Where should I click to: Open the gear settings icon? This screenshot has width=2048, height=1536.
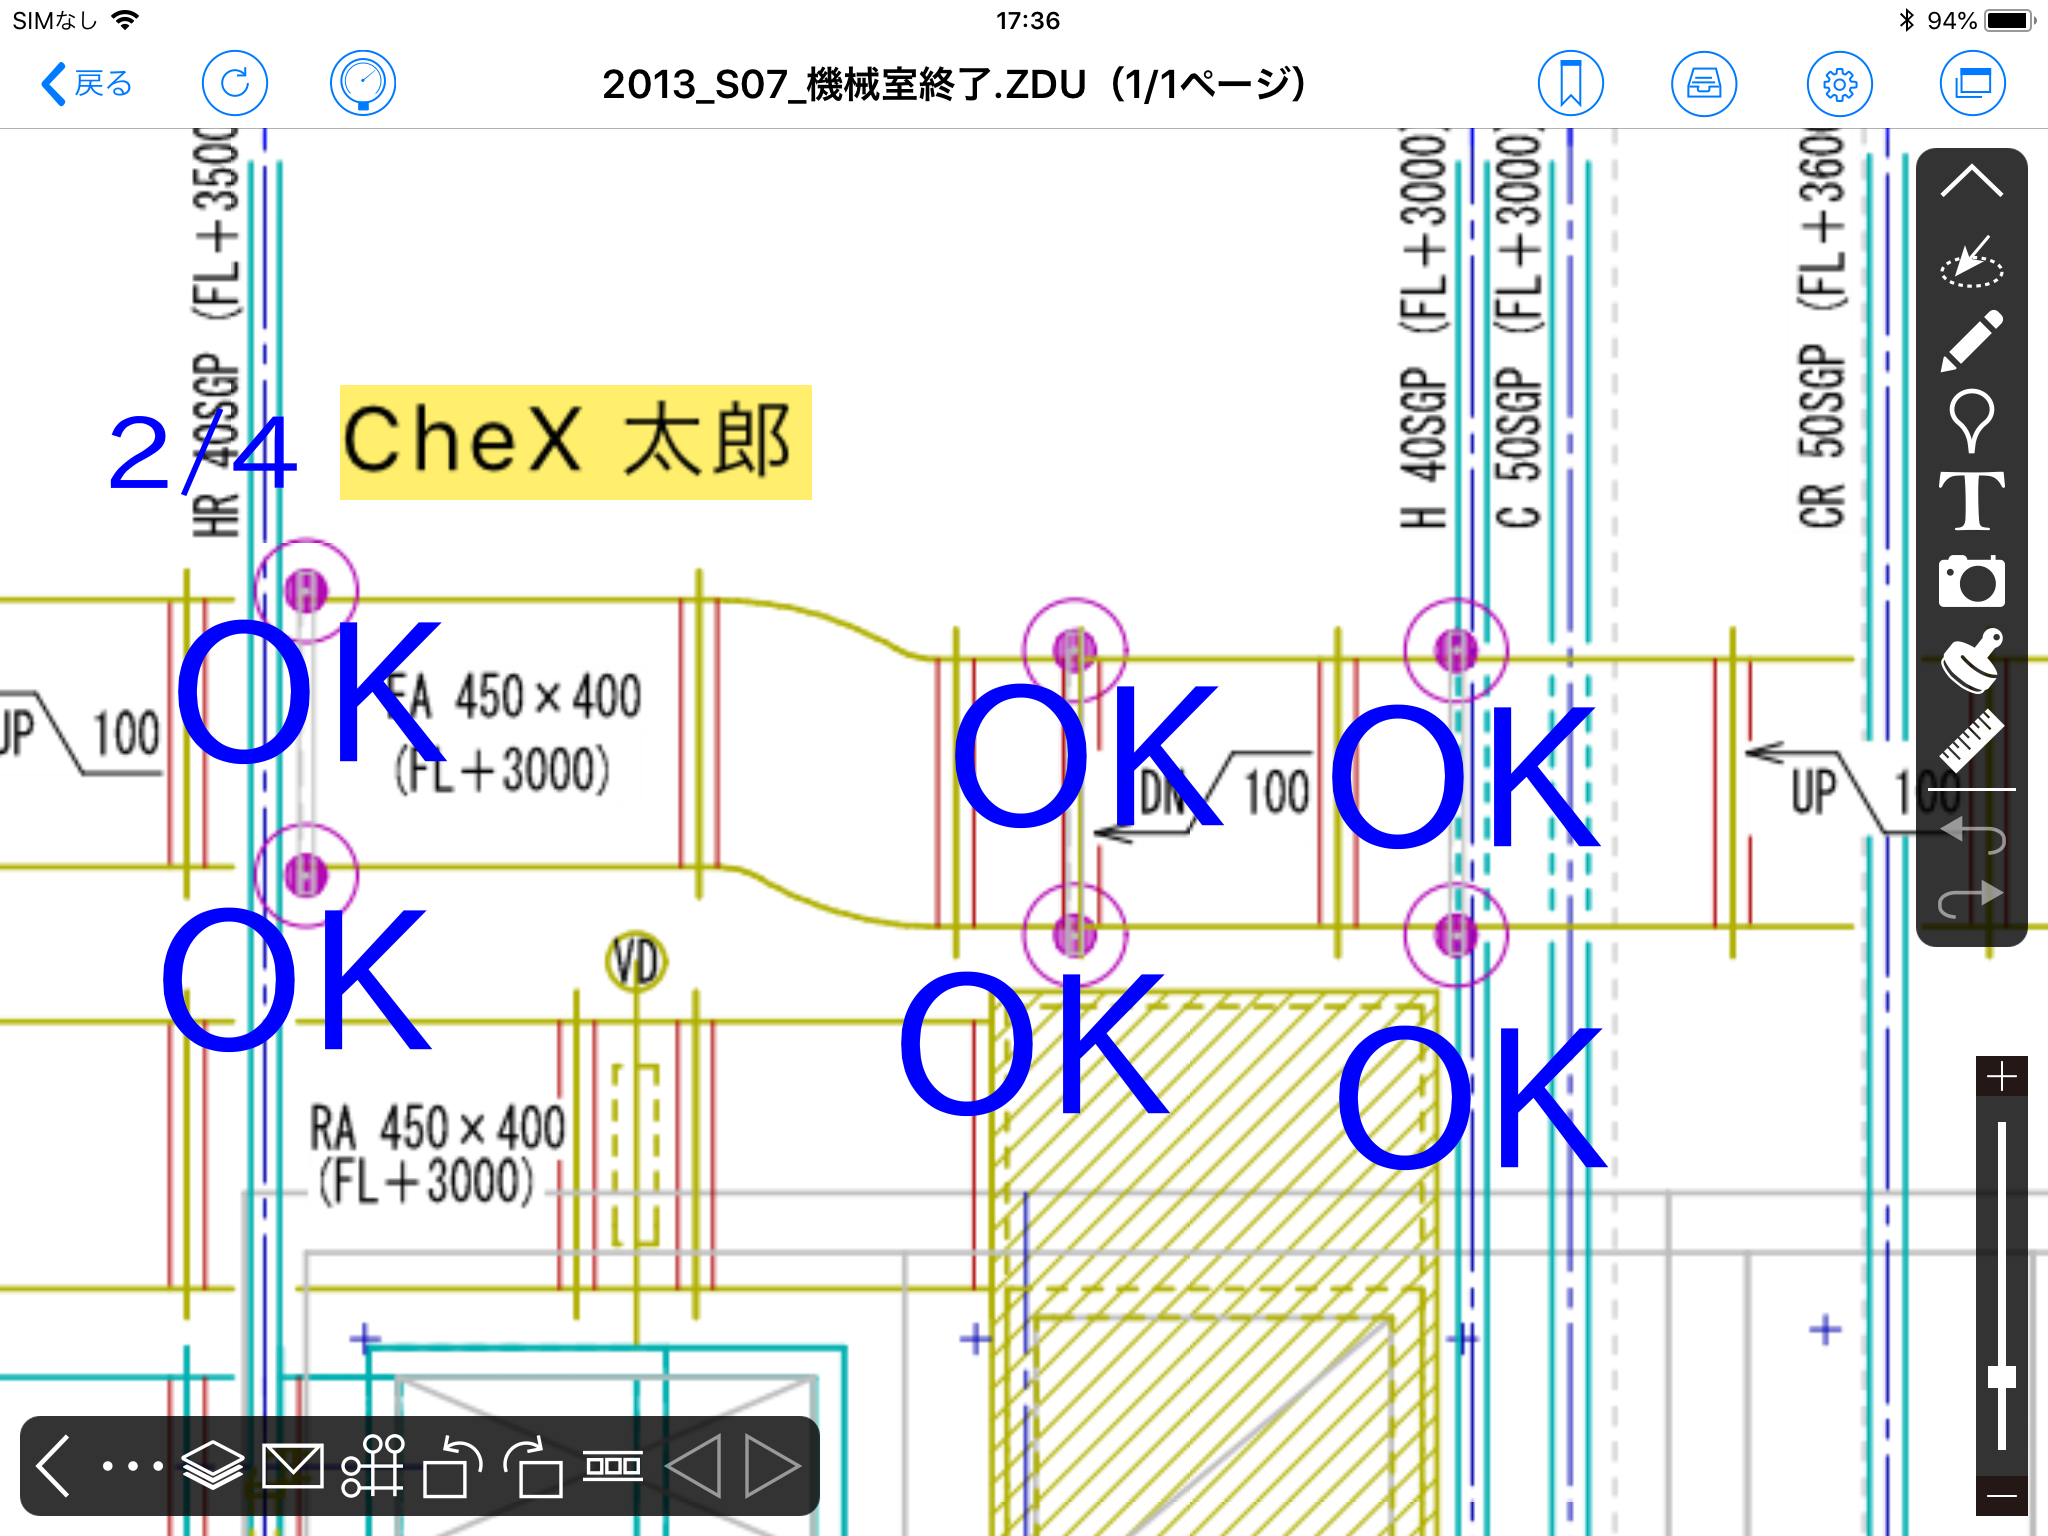point(1839,84)
